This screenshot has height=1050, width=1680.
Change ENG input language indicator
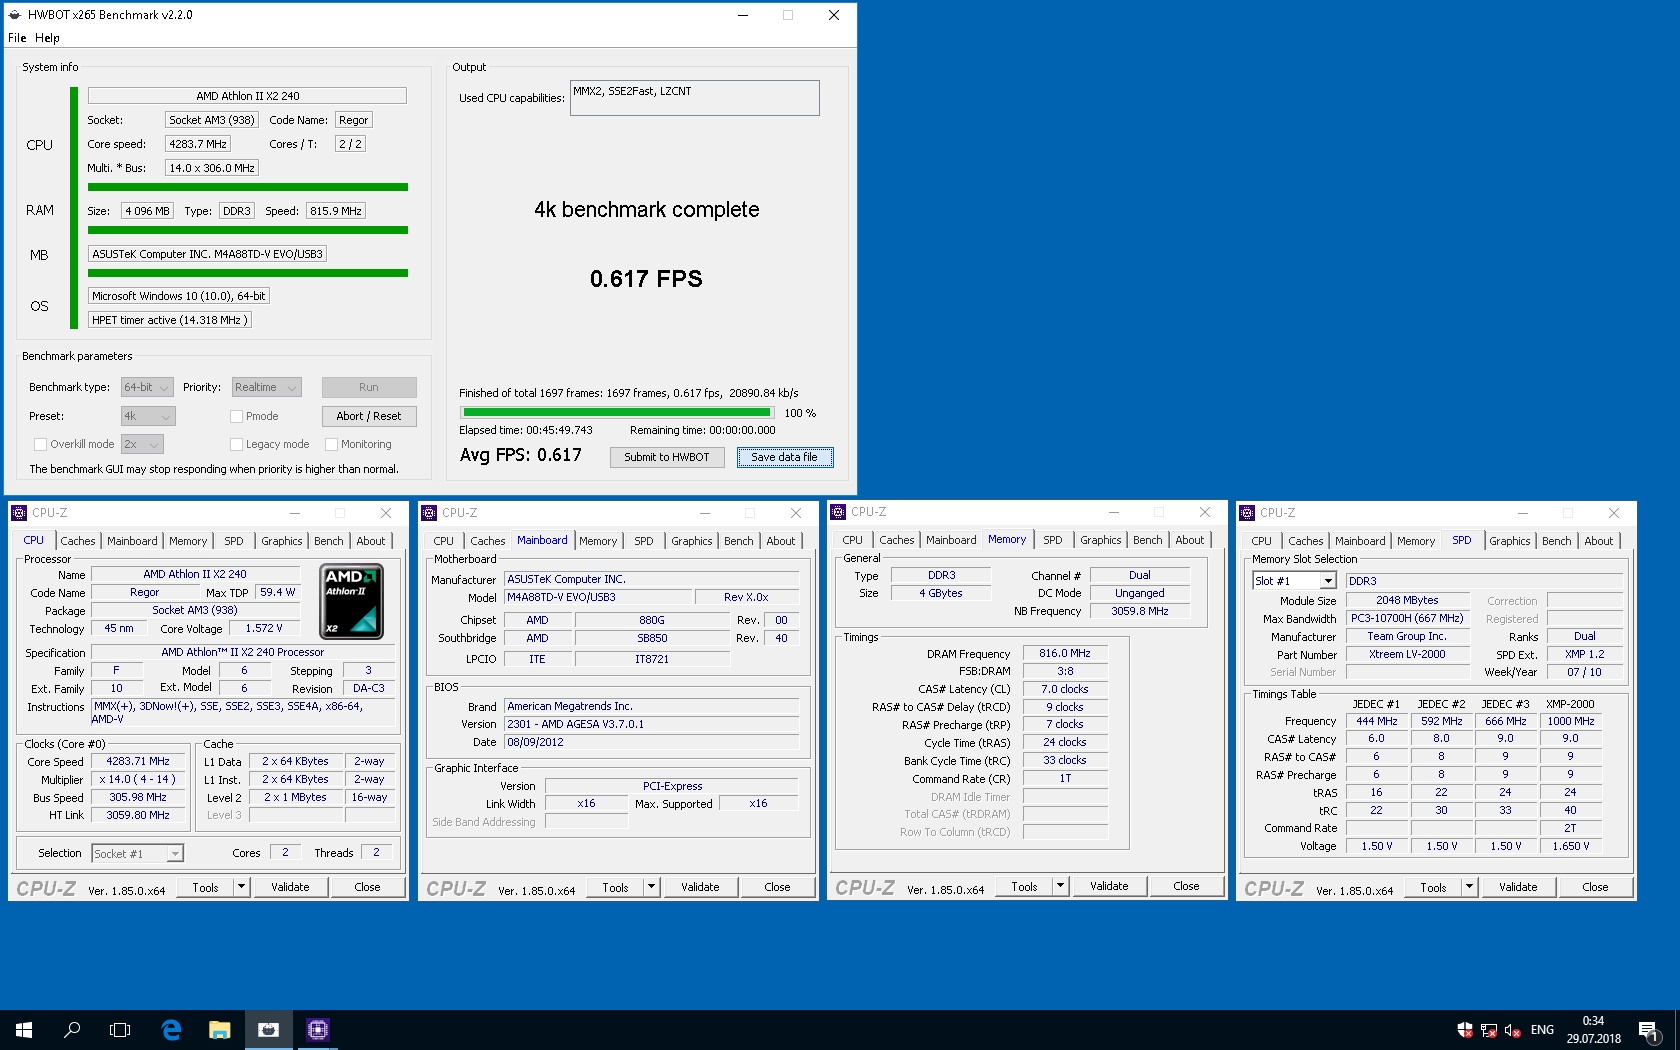click(1542, 1030)
